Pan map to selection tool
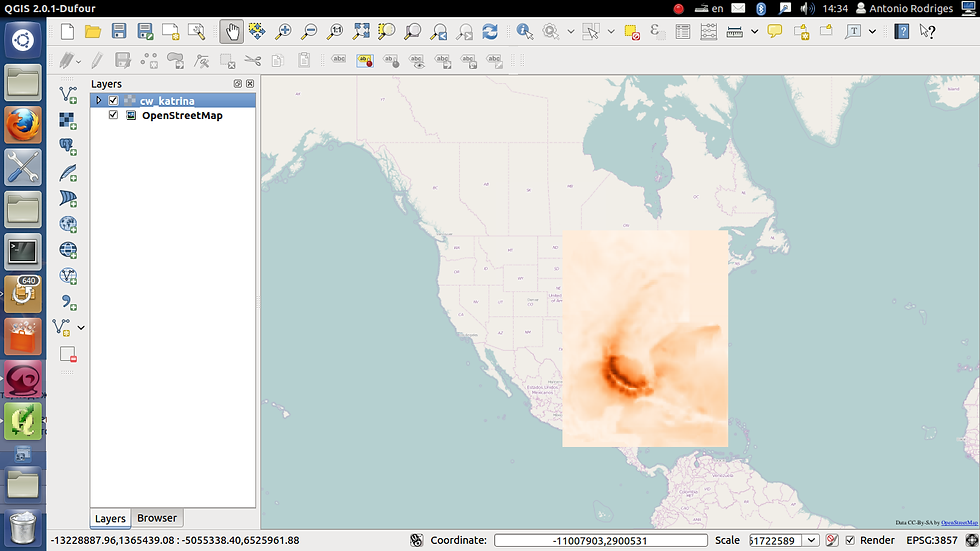Viewport: 980px width, 551px height. coord(257,31)
